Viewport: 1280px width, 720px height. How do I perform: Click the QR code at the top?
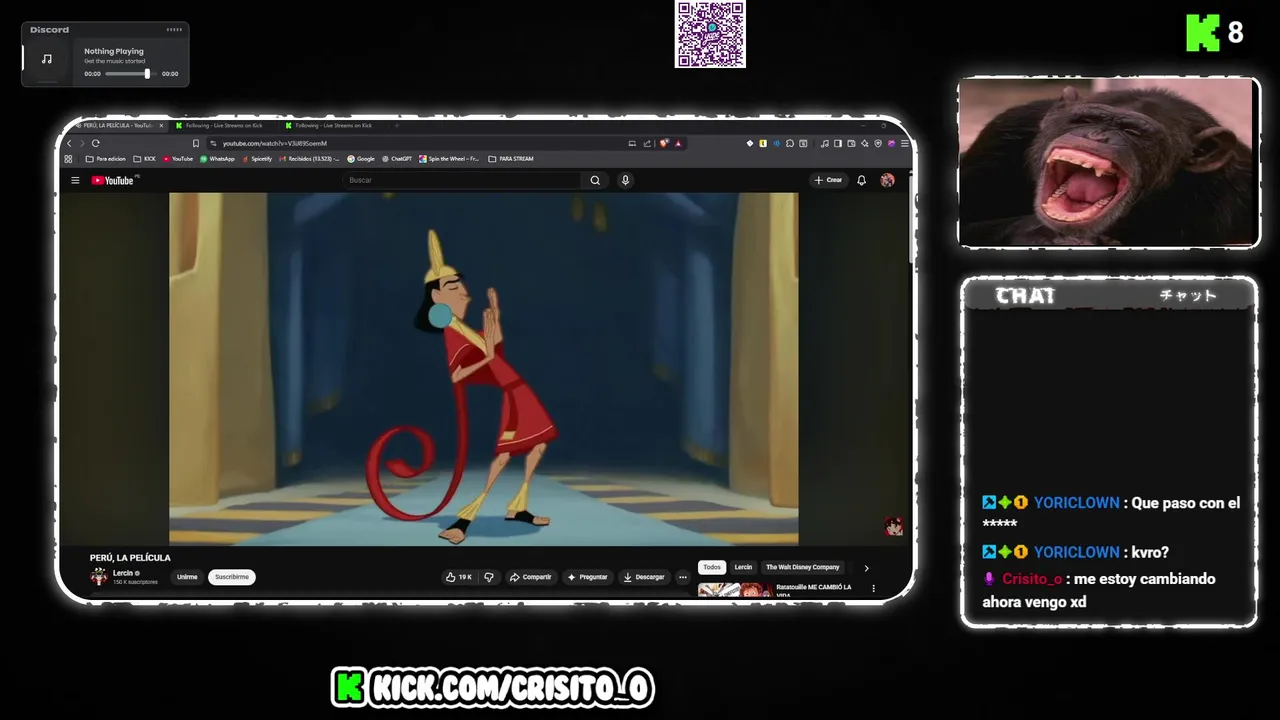[x=710, y=34]
